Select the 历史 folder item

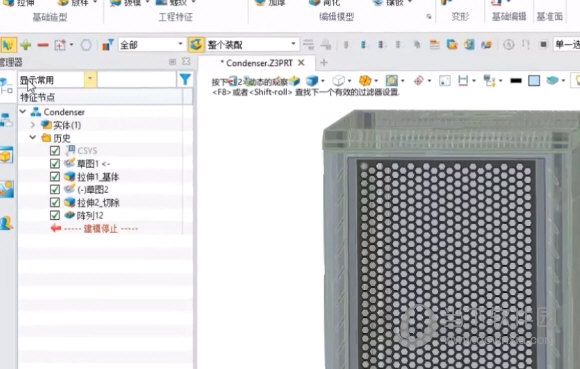click(61, 138)
